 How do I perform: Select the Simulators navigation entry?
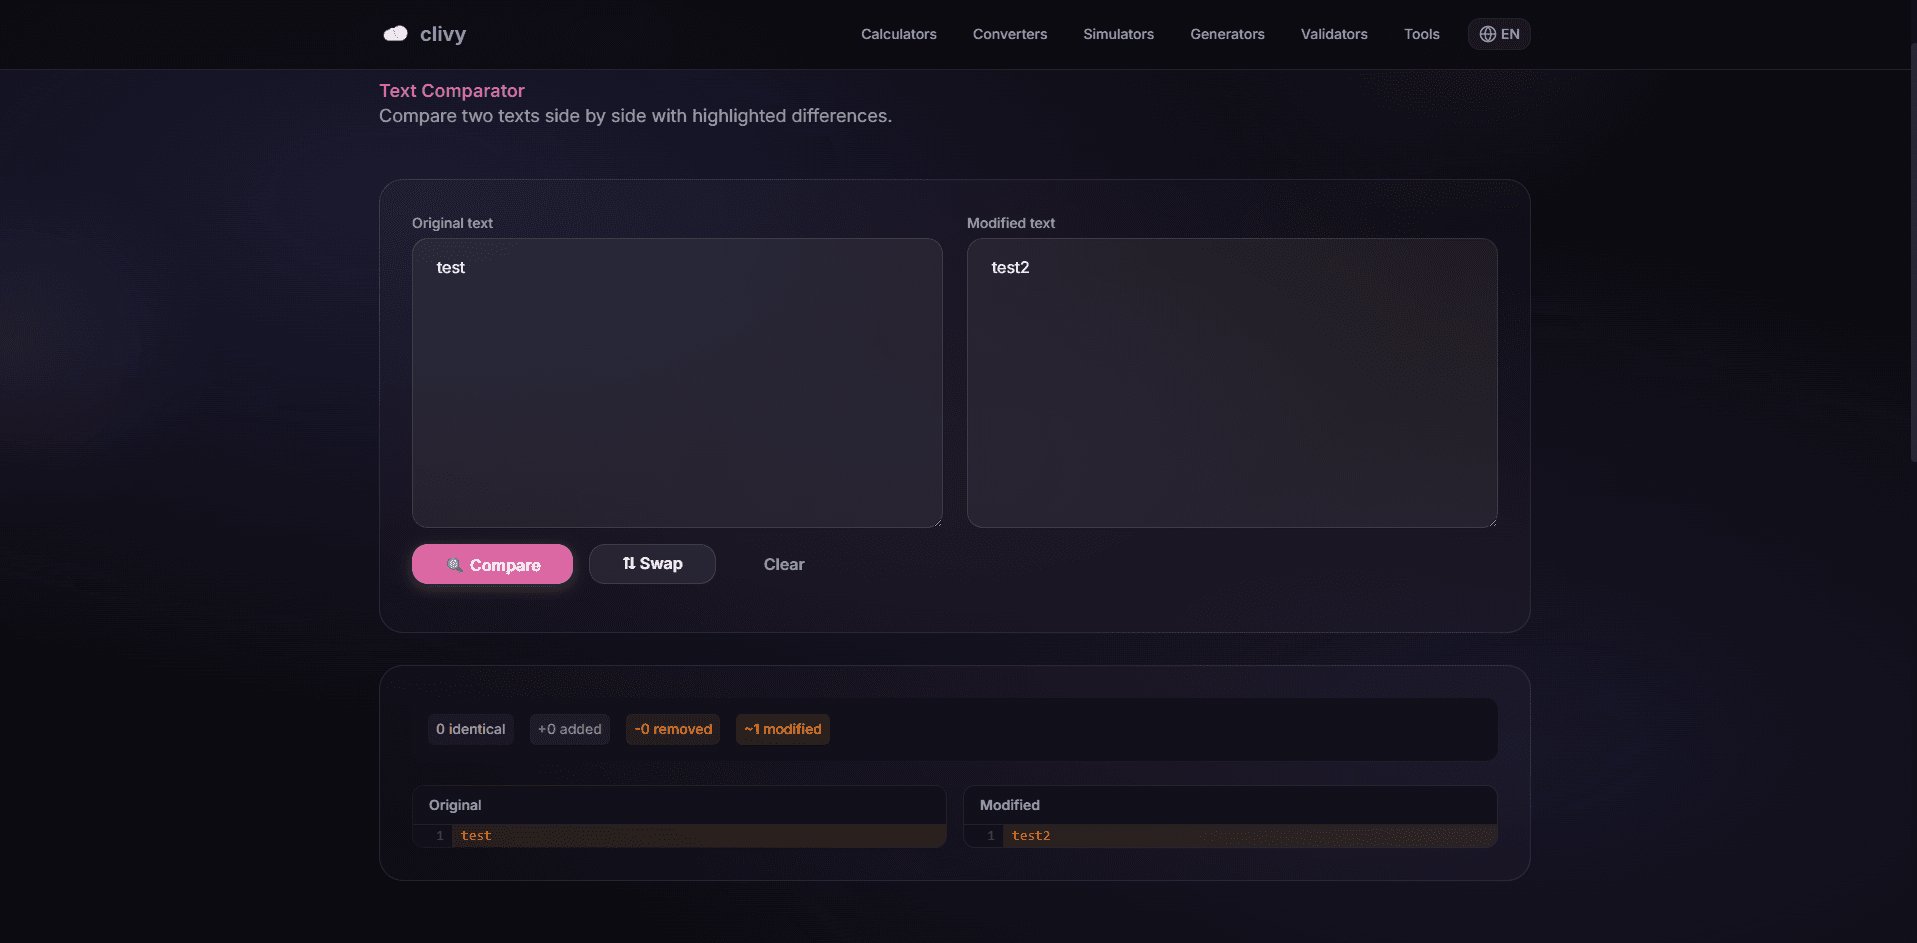click(1117, 34)
